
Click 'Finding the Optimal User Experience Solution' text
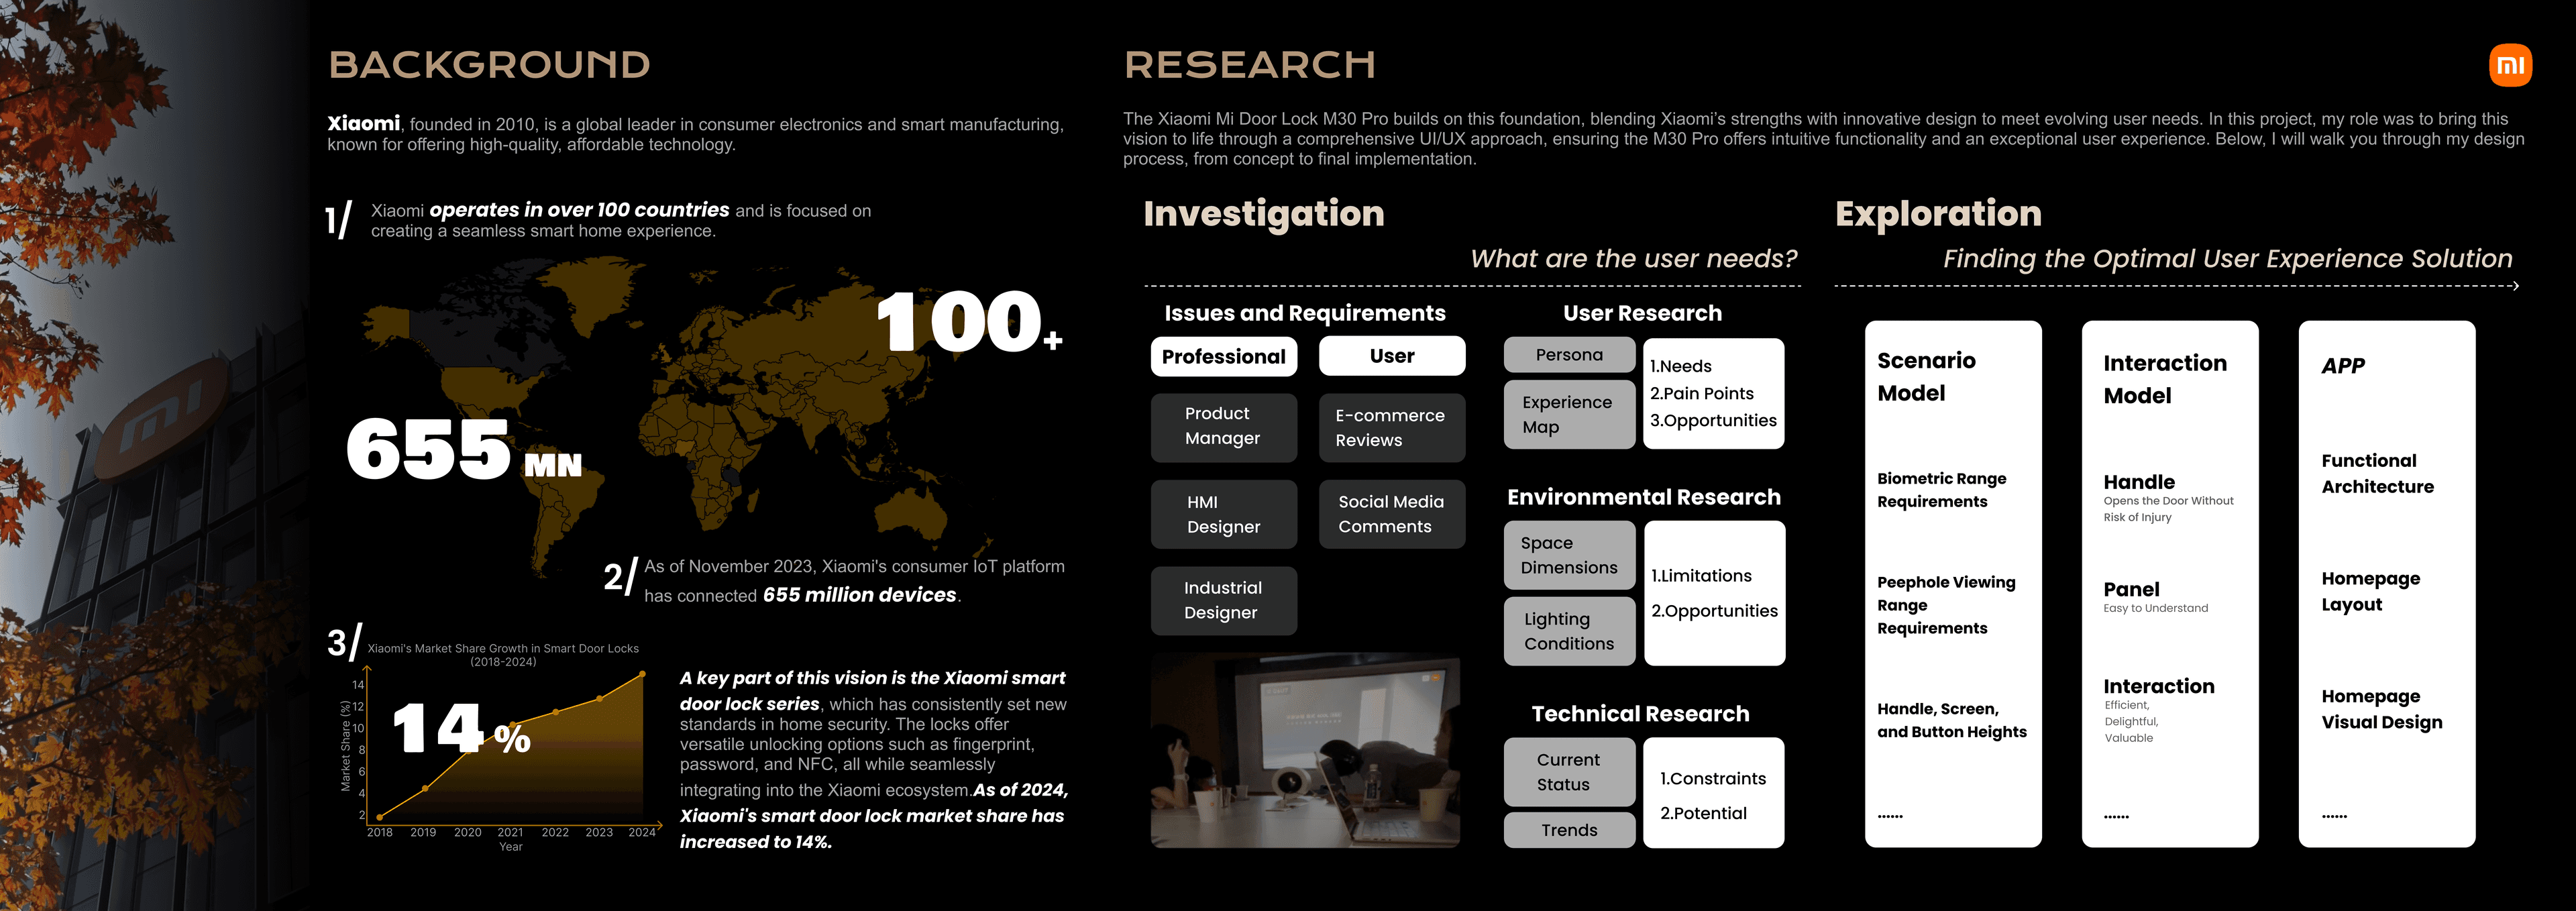[x=2227, y=259]
